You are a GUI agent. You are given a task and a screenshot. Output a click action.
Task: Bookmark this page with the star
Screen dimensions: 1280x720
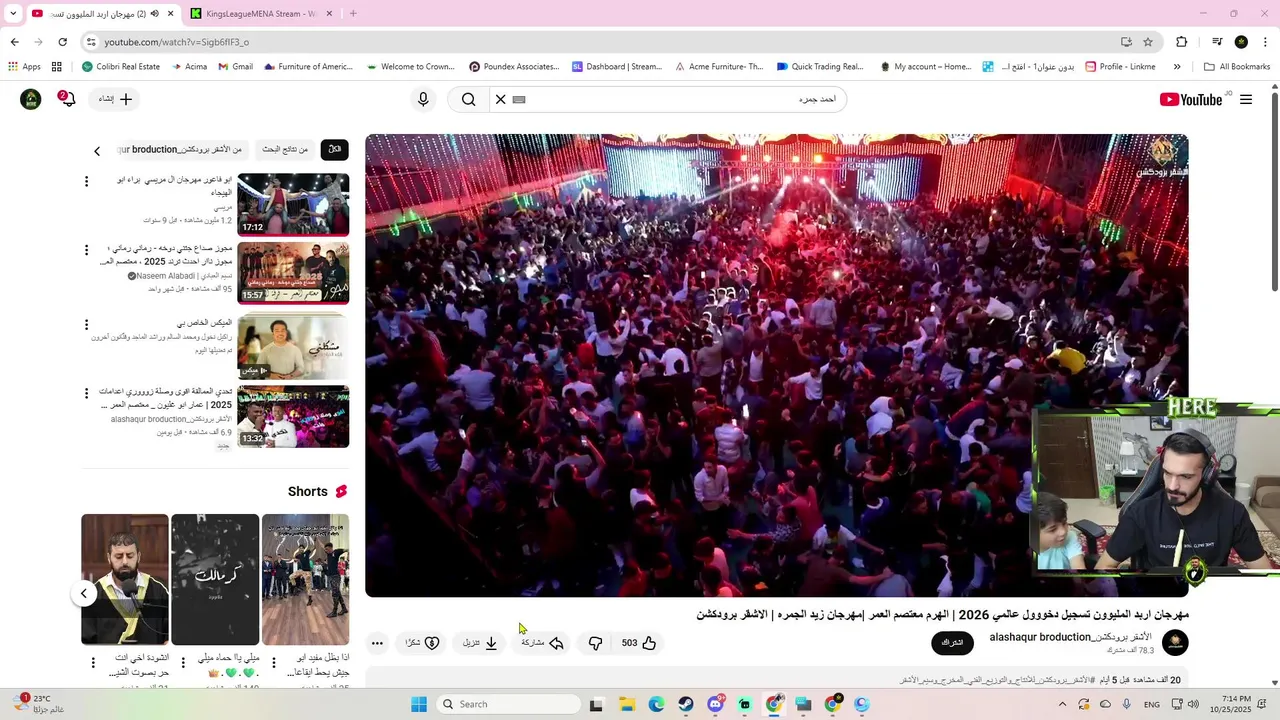(x=1148, y=42)
